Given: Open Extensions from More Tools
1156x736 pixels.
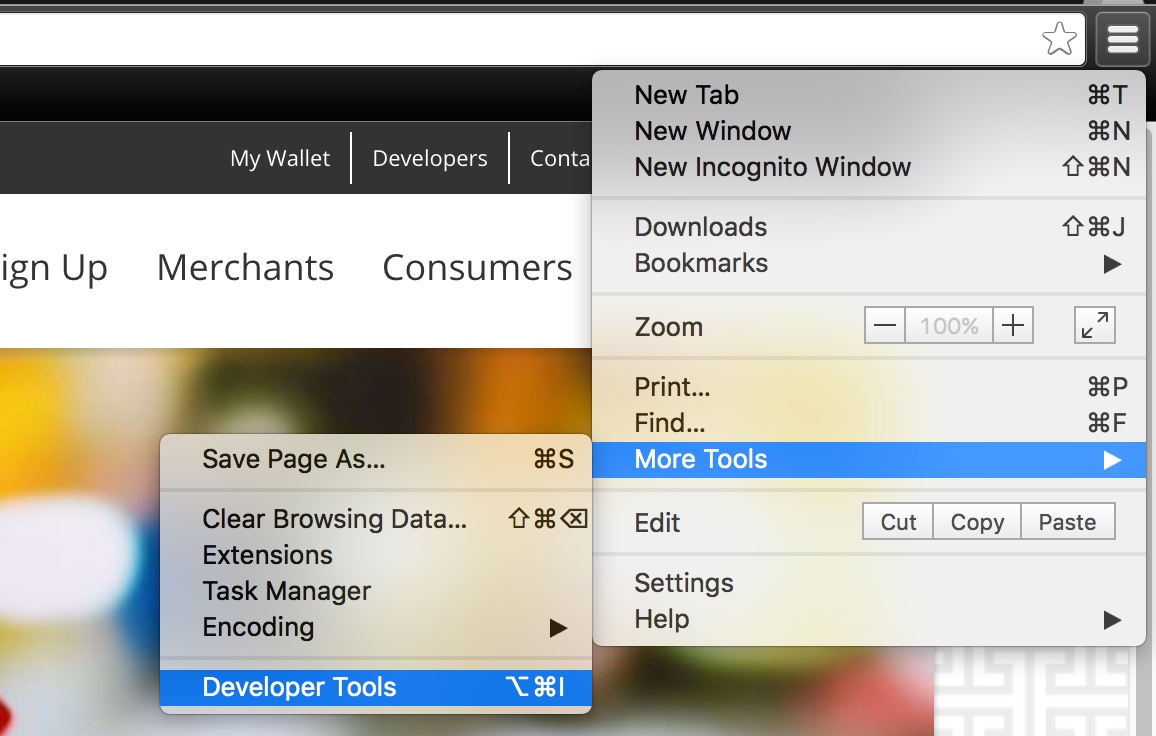Looking at the screenshot, I should (376, 555).
